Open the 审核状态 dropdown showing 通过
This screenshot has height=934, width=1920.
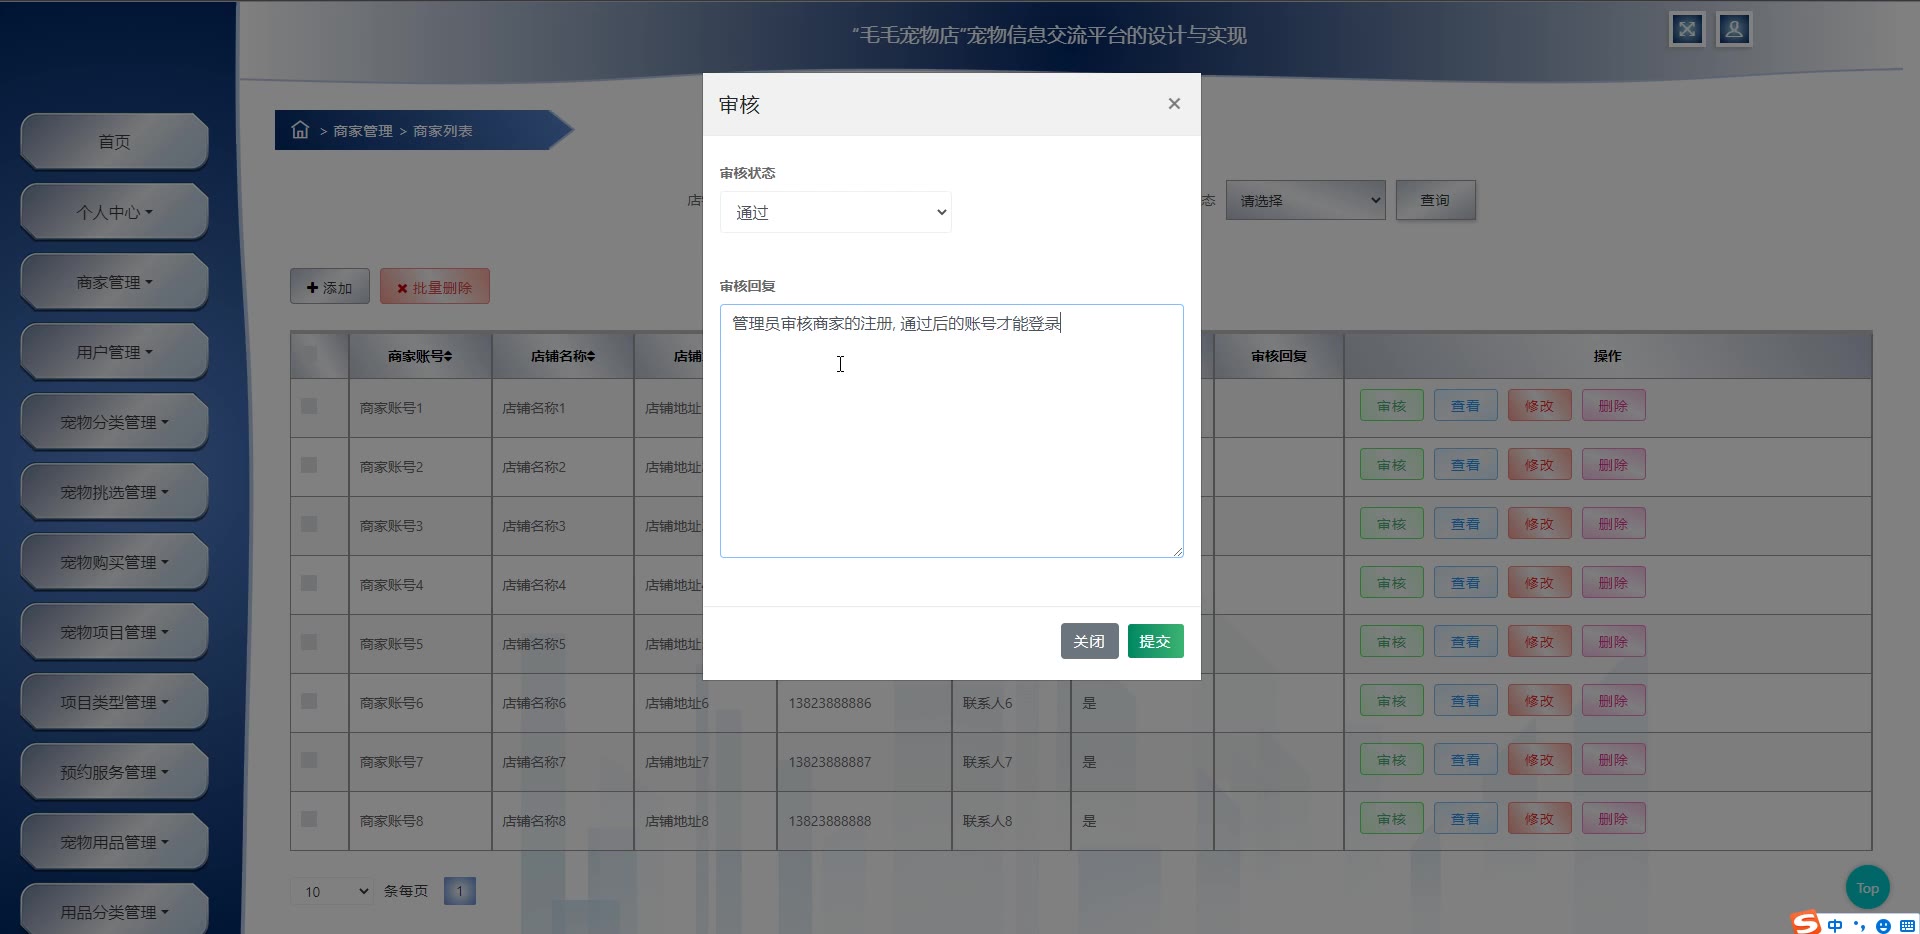pos(835,212)
